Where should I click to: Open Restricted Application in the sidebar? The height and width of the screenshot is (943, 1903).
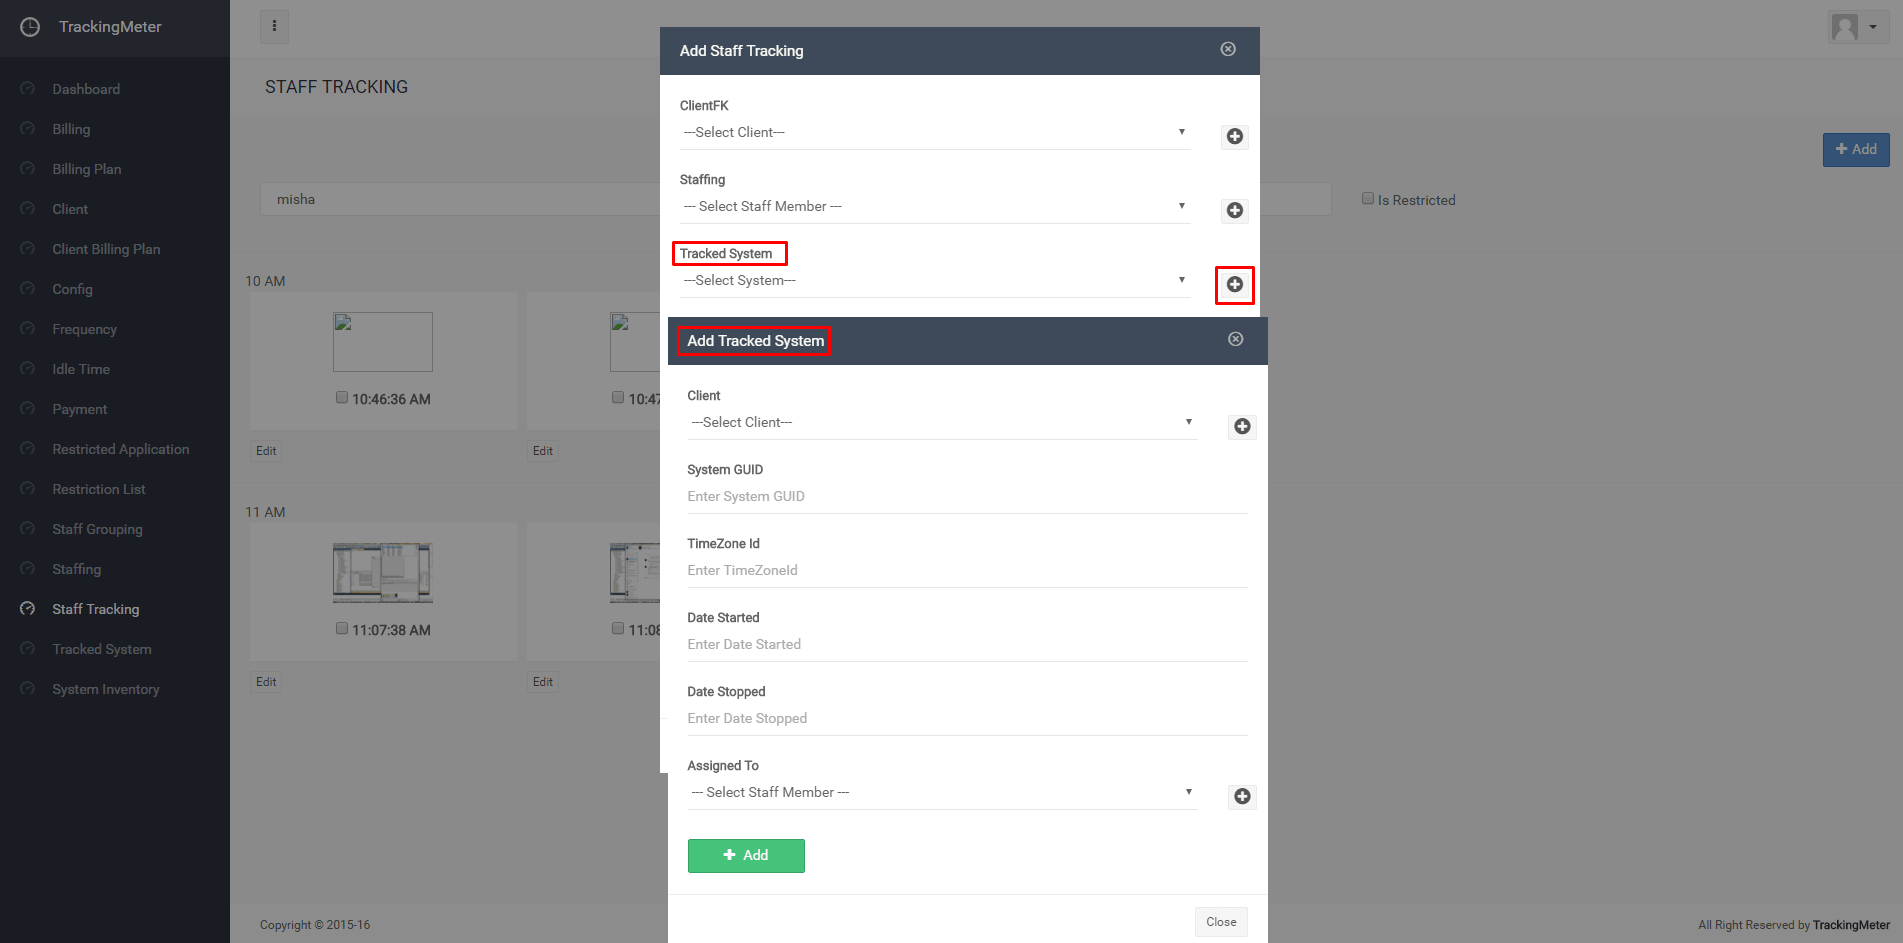(x=120, y=449)
